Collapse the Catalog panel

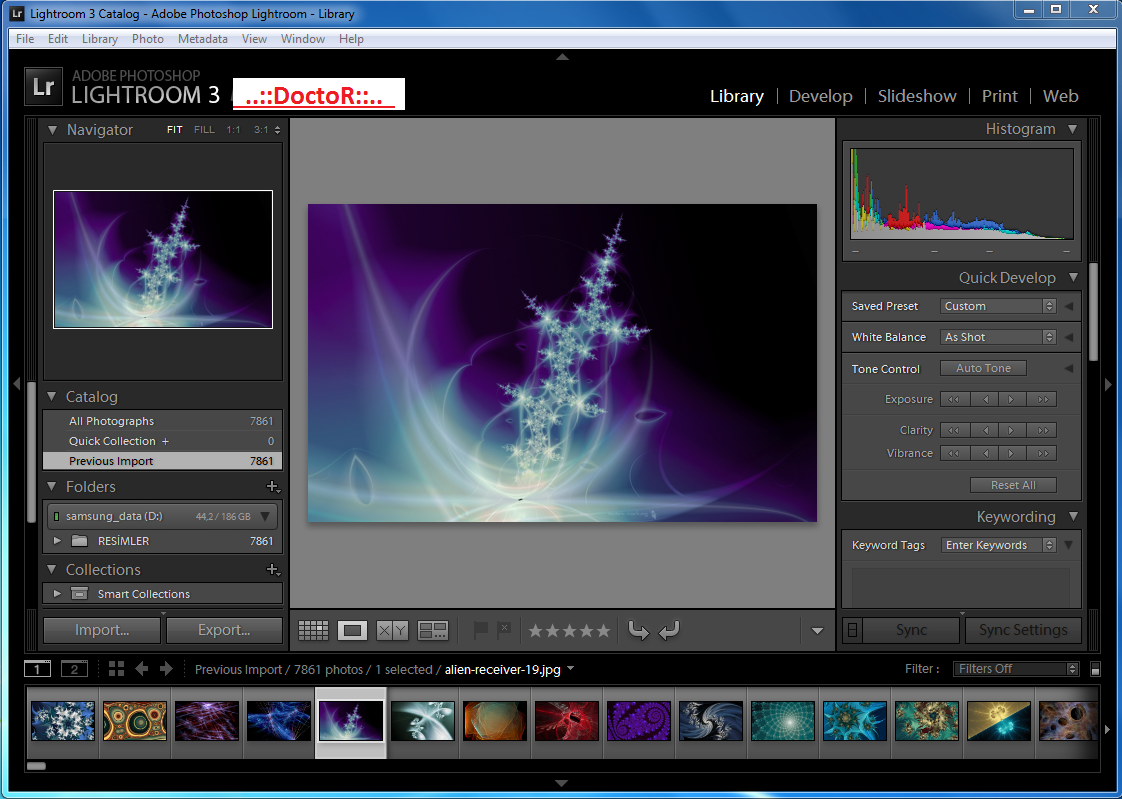pyautogui.click(x=52, y=396)
